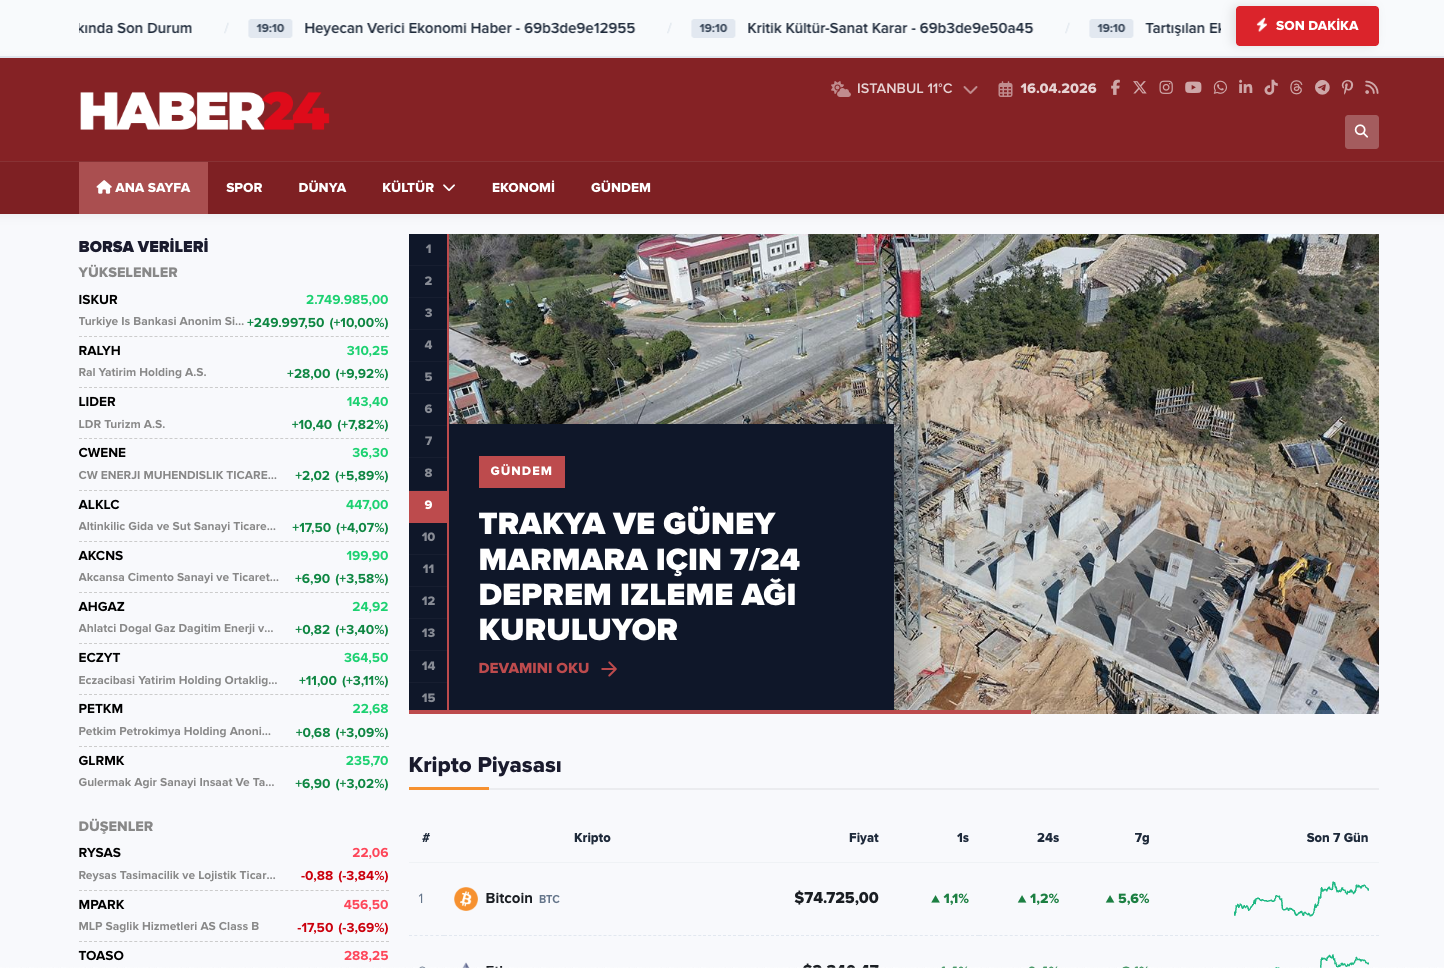Follow the DEVAMINI OKU link
The image size is (1444, 968).
click(548, 668)
